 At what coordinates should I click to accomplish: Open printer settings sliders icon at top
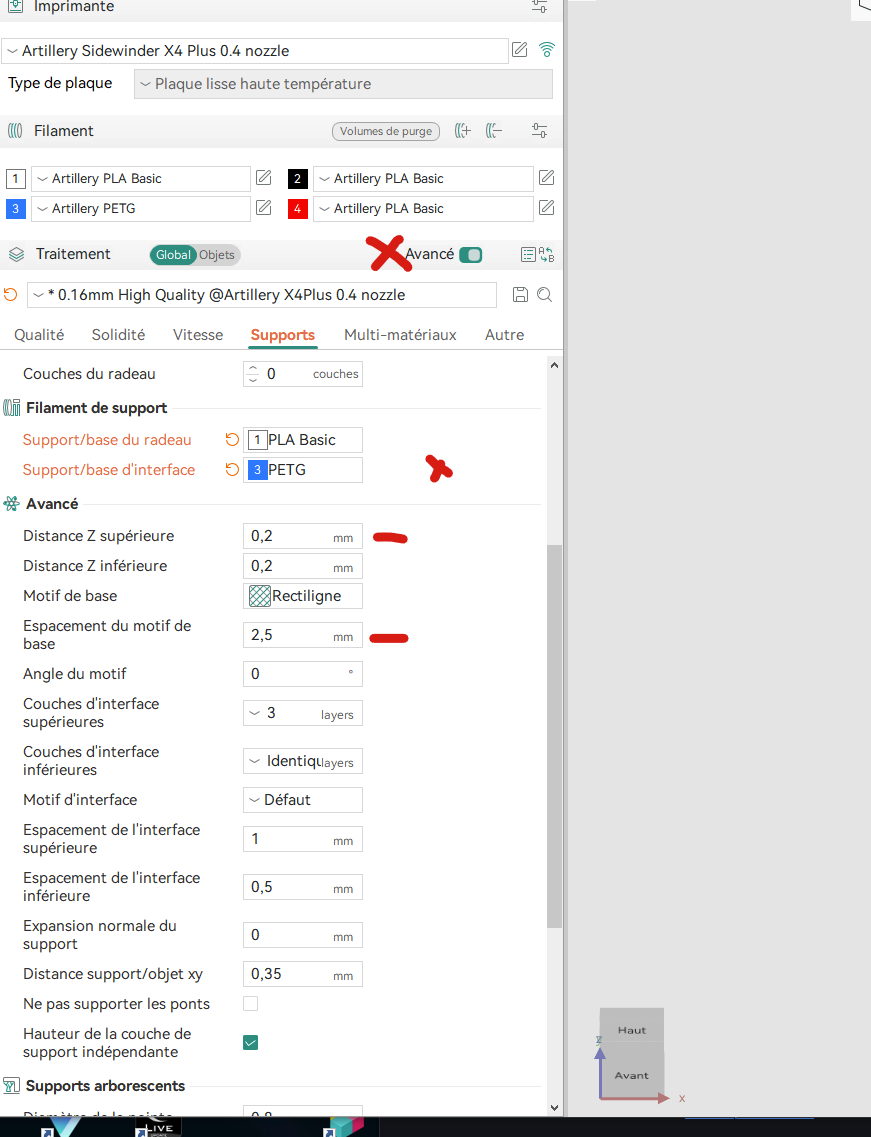click(540, 7)
